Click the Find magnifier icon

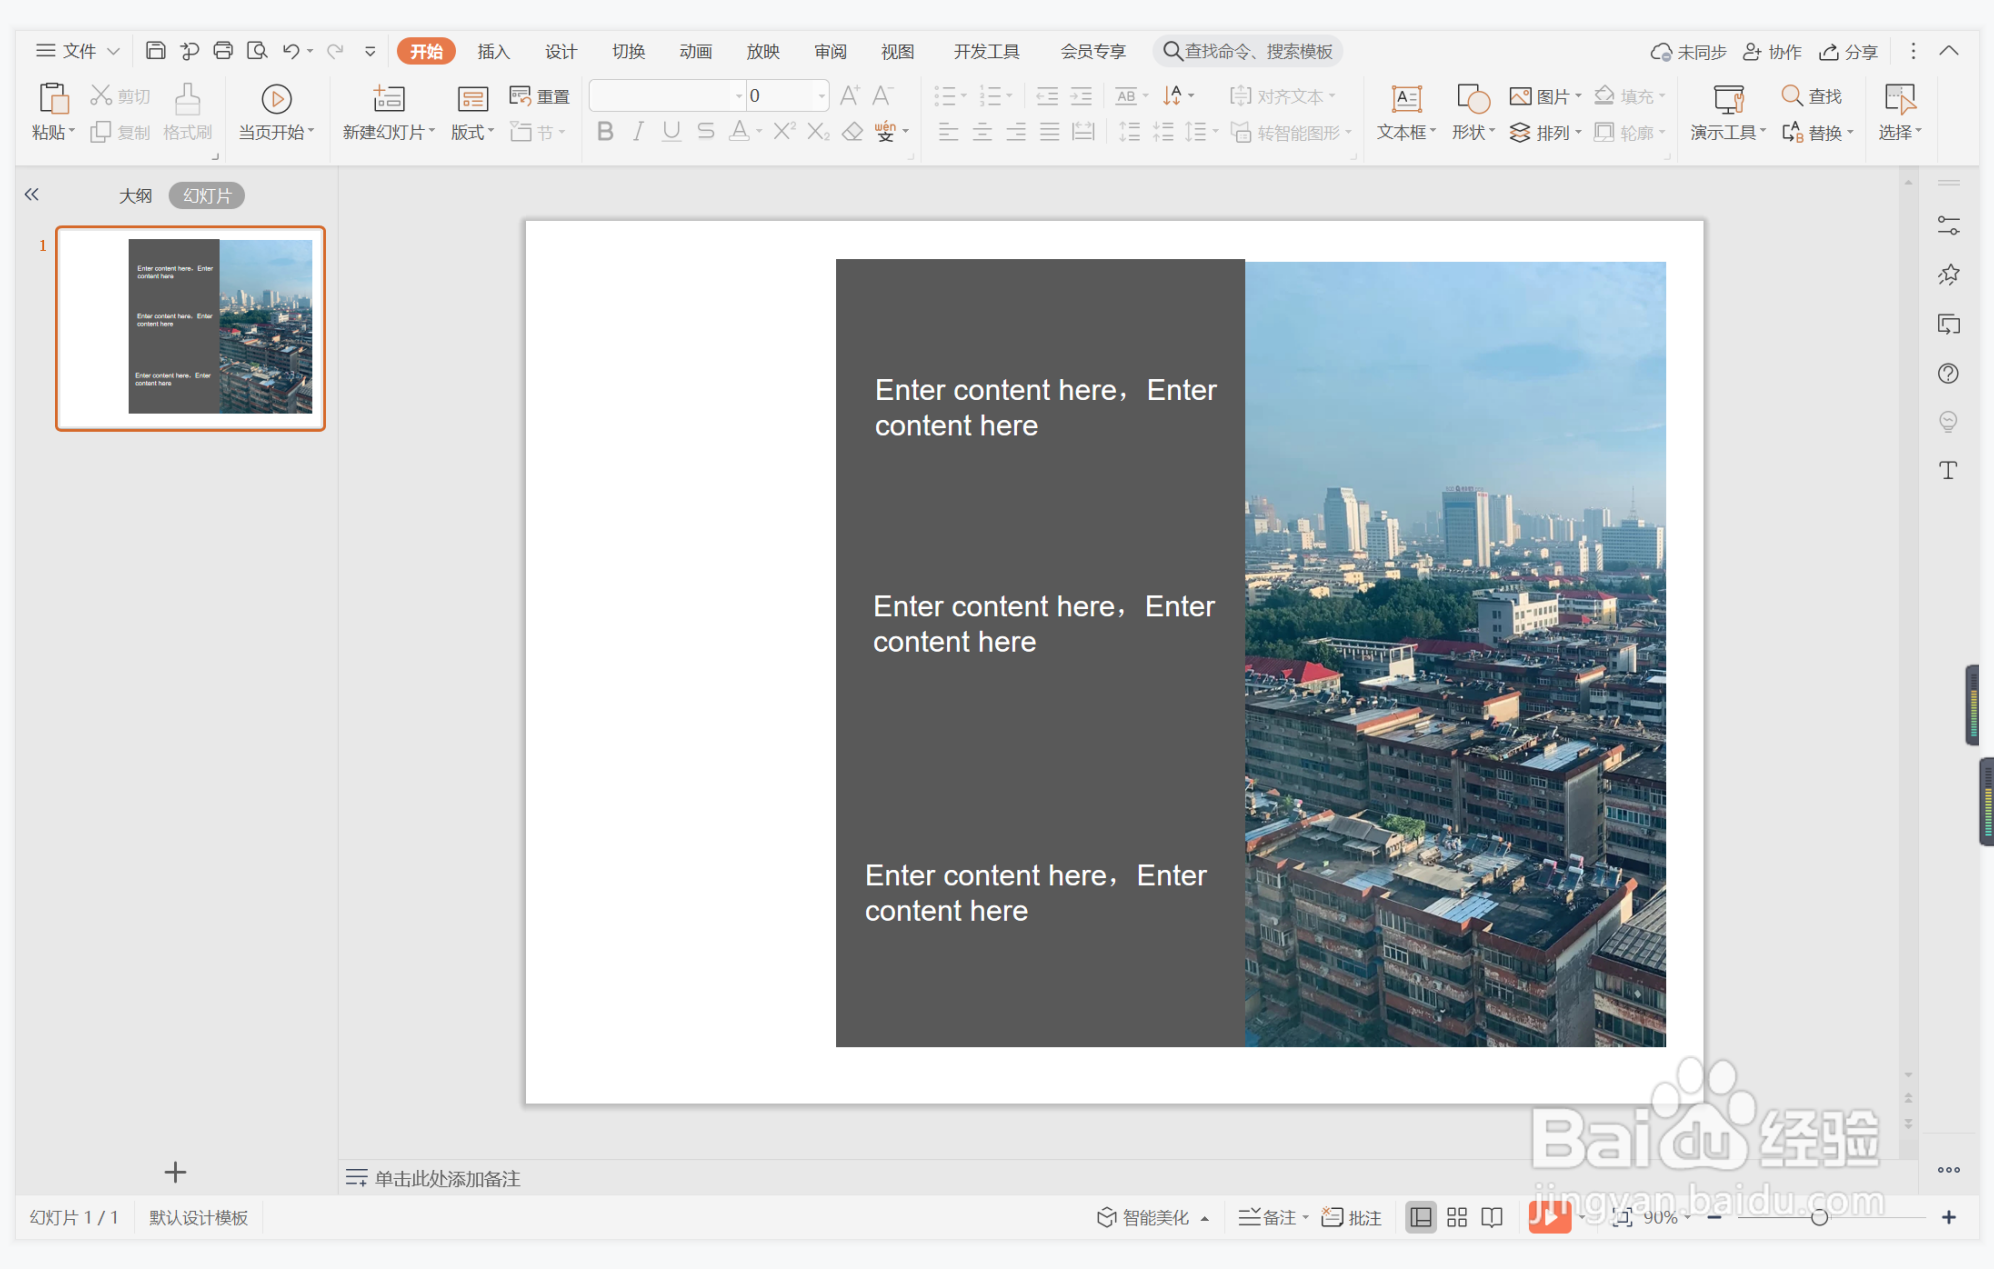point(1792,96)
